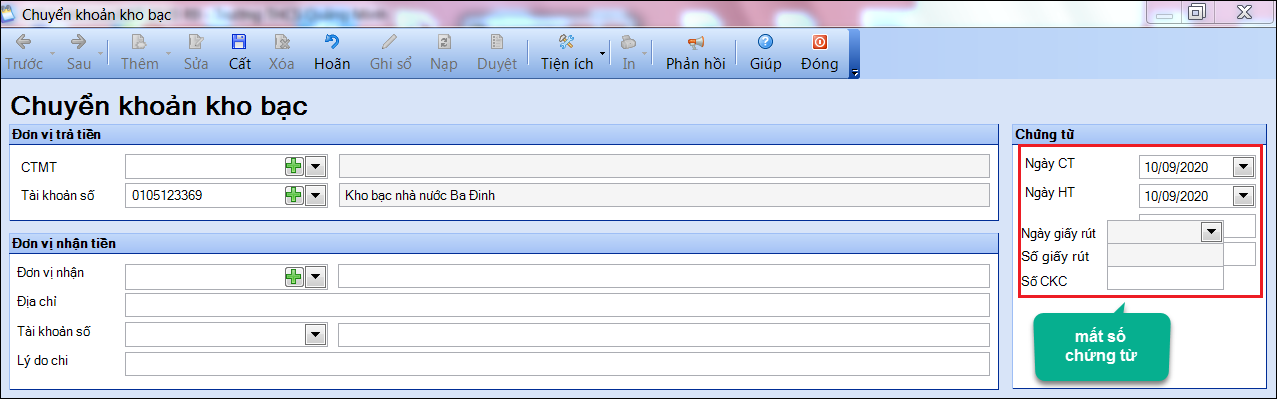Expand the Ngày giấy rút dropdown

pos(1211,232)
